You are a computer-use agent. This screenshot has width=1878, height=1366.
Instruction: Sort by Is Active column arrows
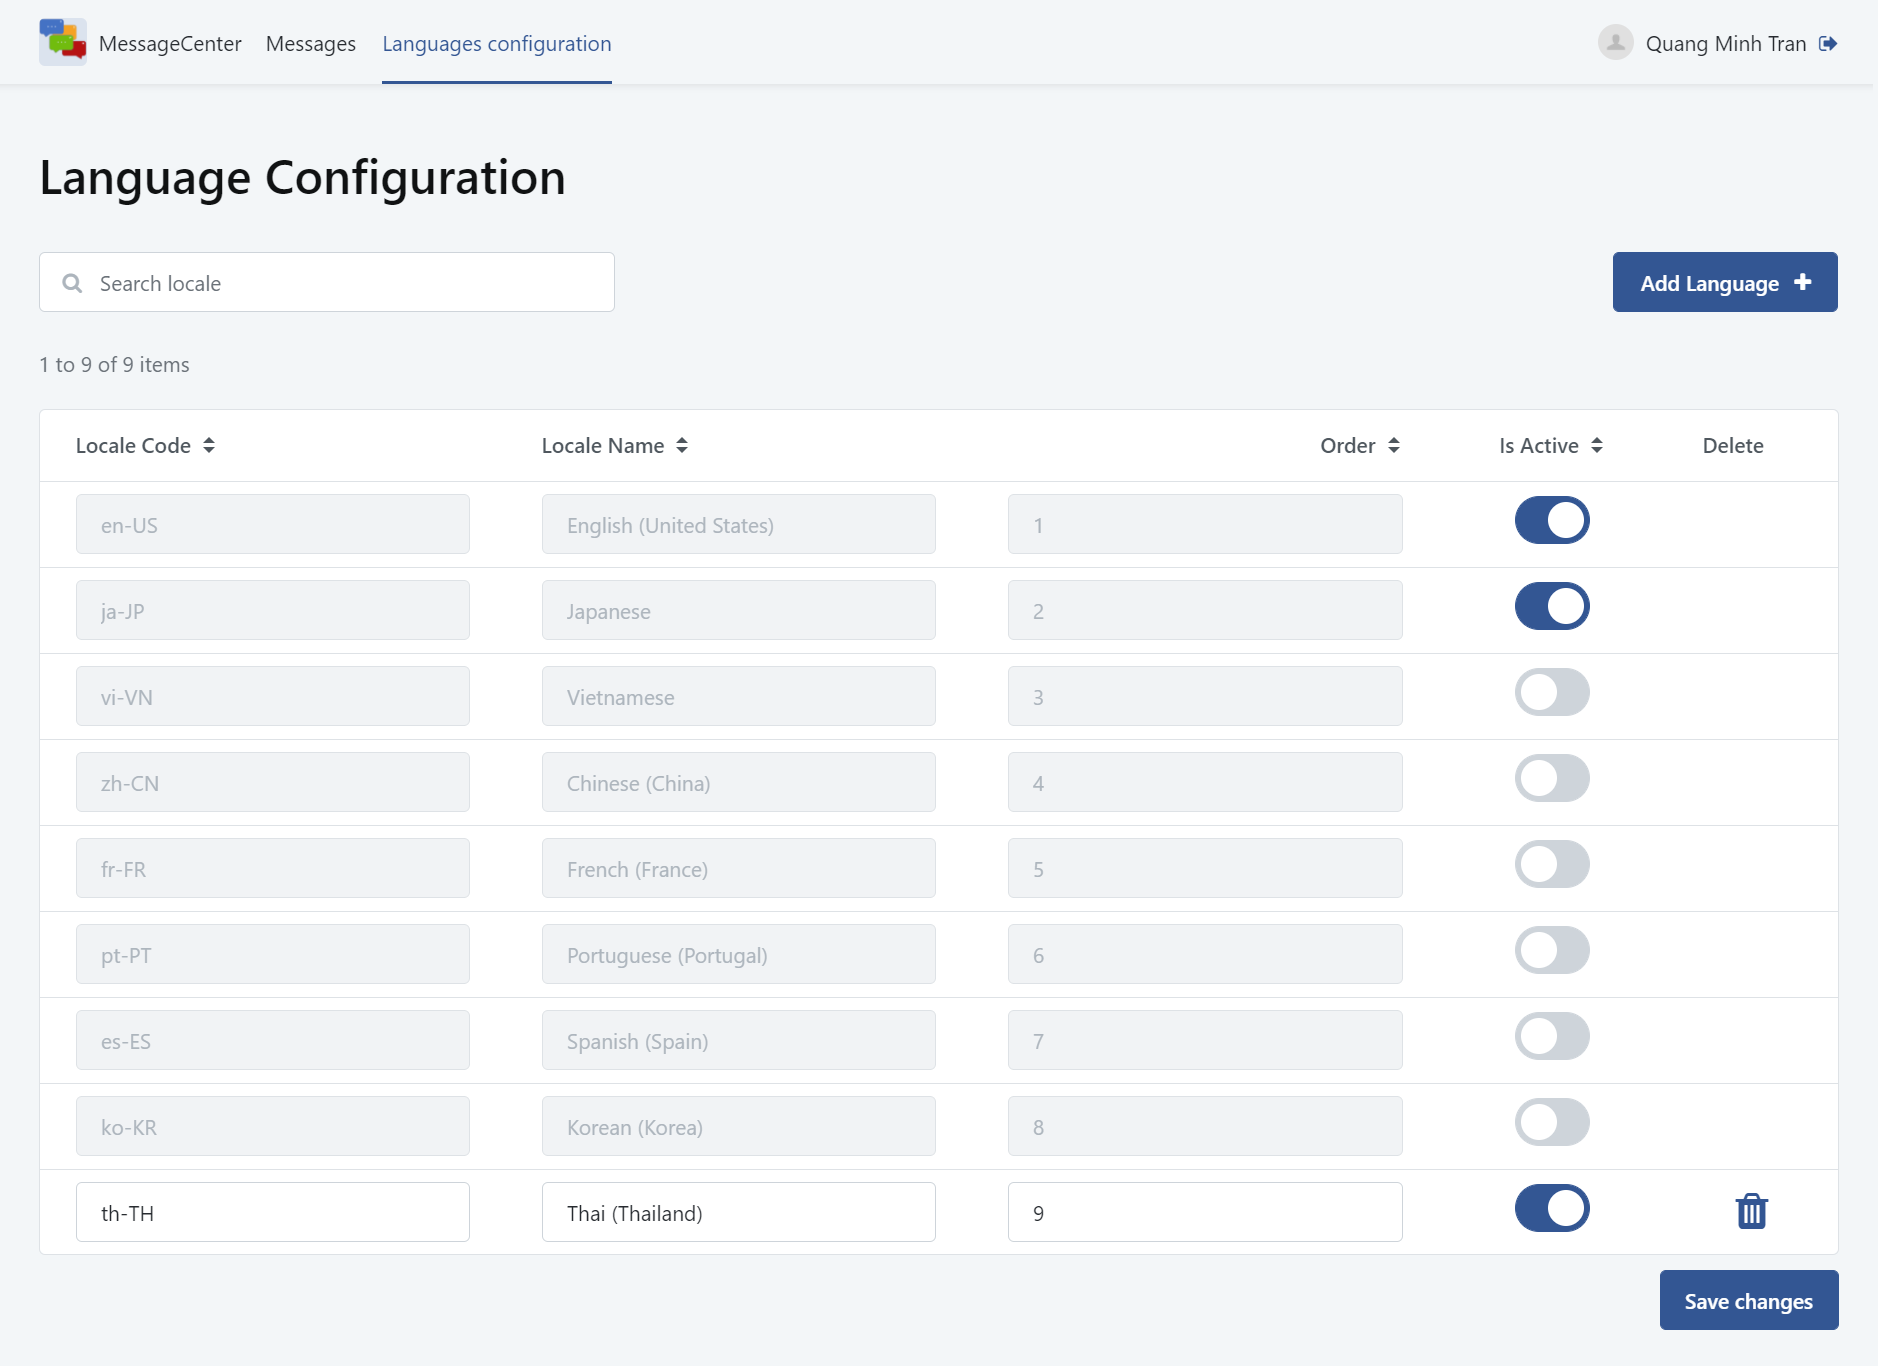(1597, 445)
